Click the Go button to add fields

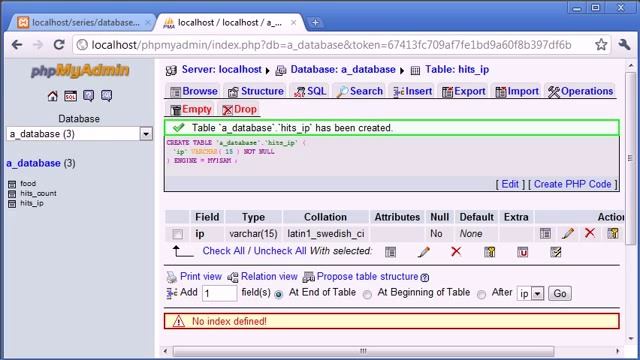pos(560,293)
